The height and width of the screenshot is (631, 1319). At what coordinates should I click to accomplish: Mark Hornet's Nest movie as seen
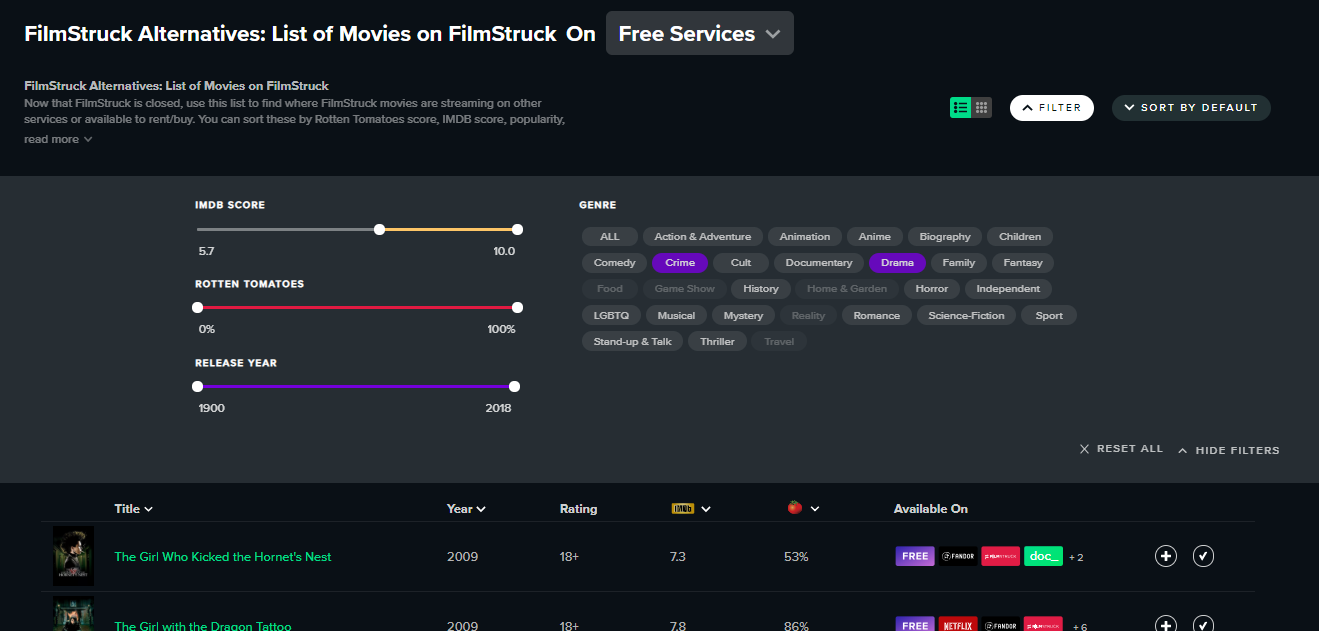click(x=1204, y=556)
